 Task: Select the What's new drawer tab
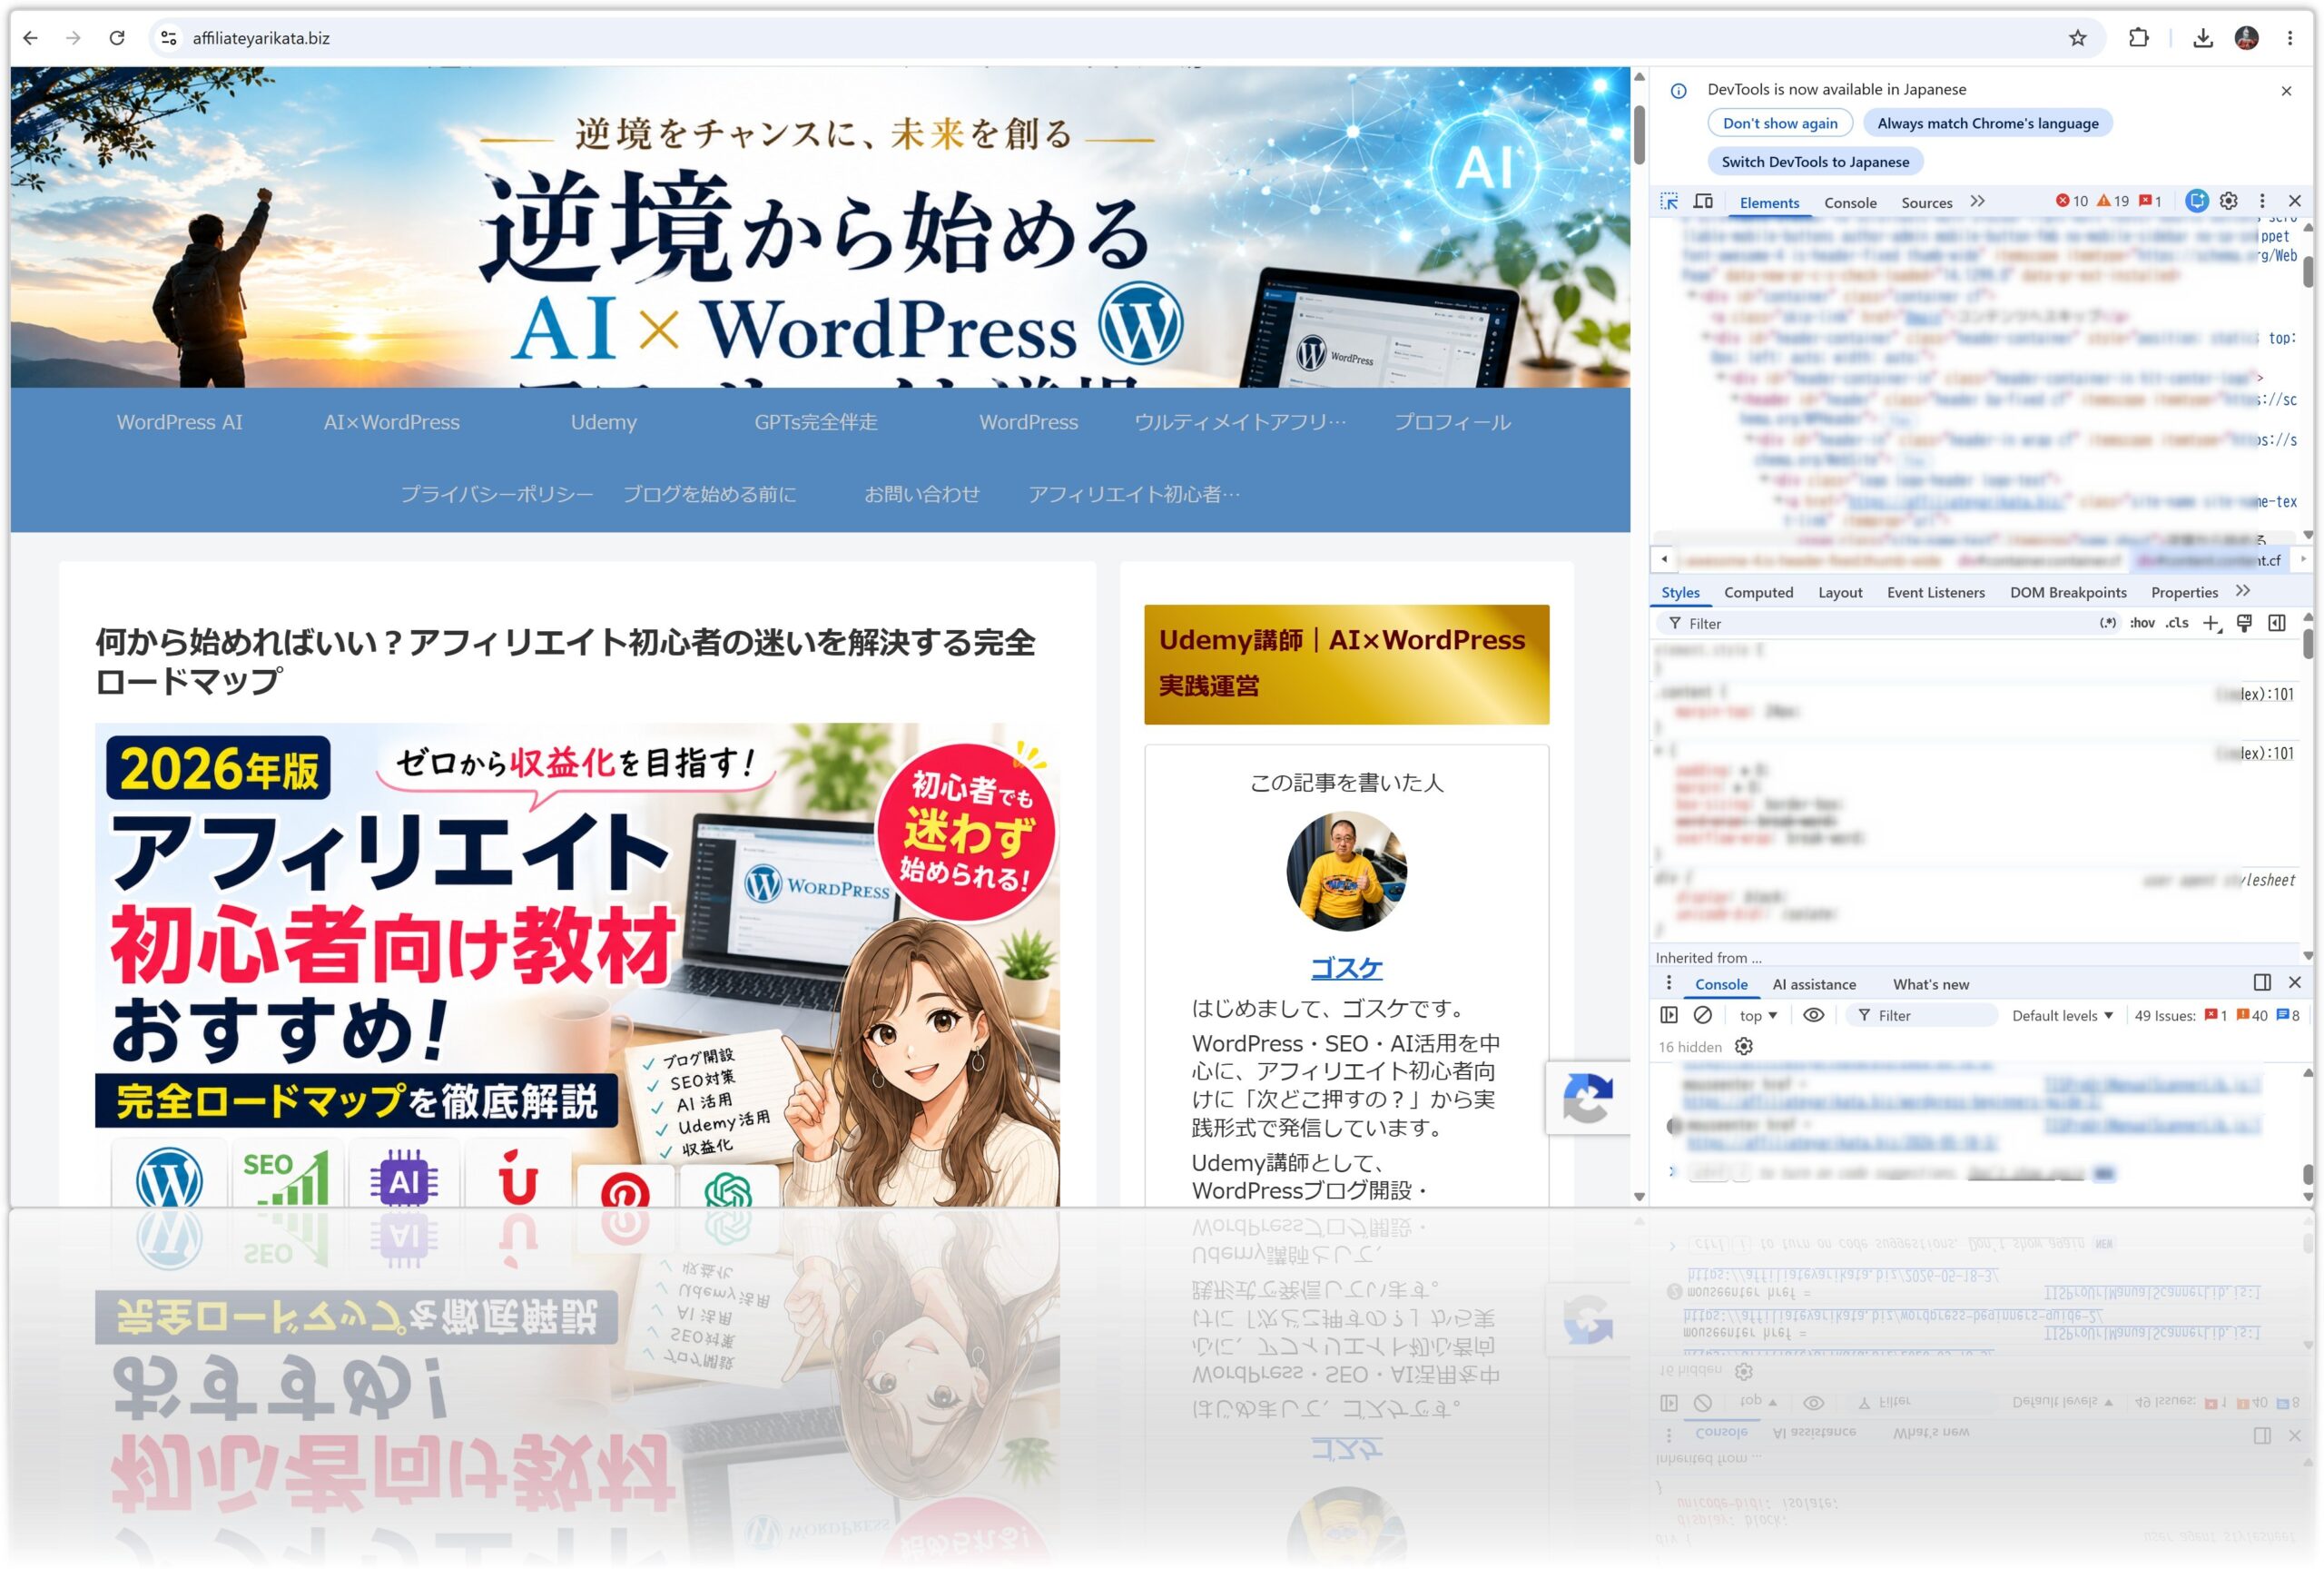(1930, 984)
